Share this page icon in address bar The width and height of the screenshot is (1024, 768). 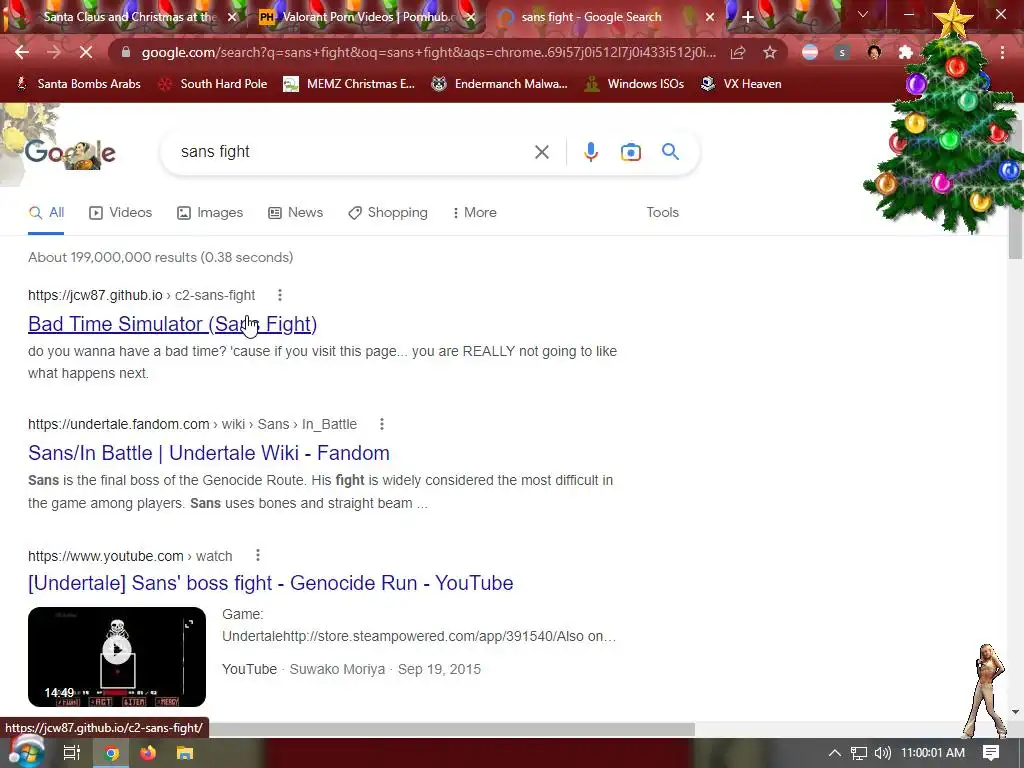point(738,52)
